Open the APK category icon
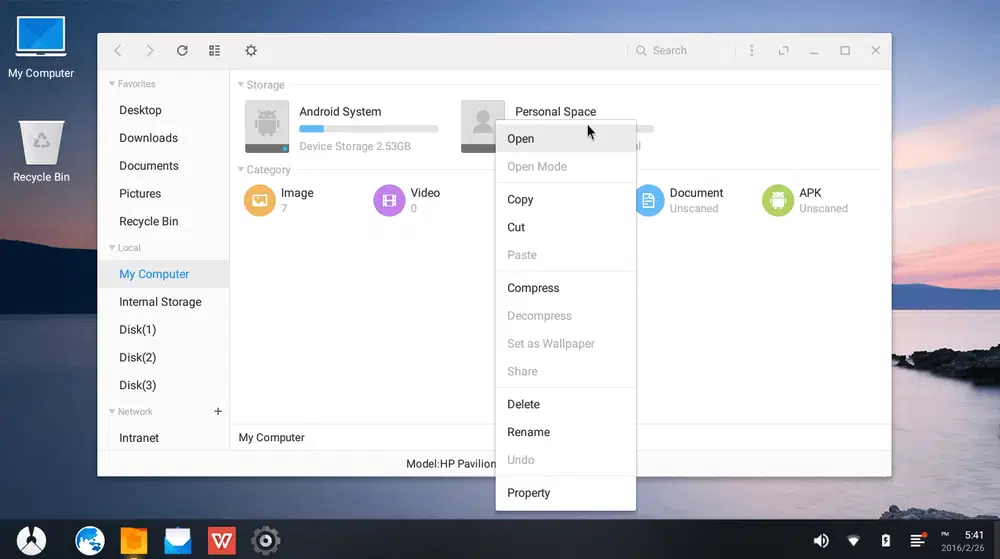Screen dimensions: 1000x559 (778, 200)
